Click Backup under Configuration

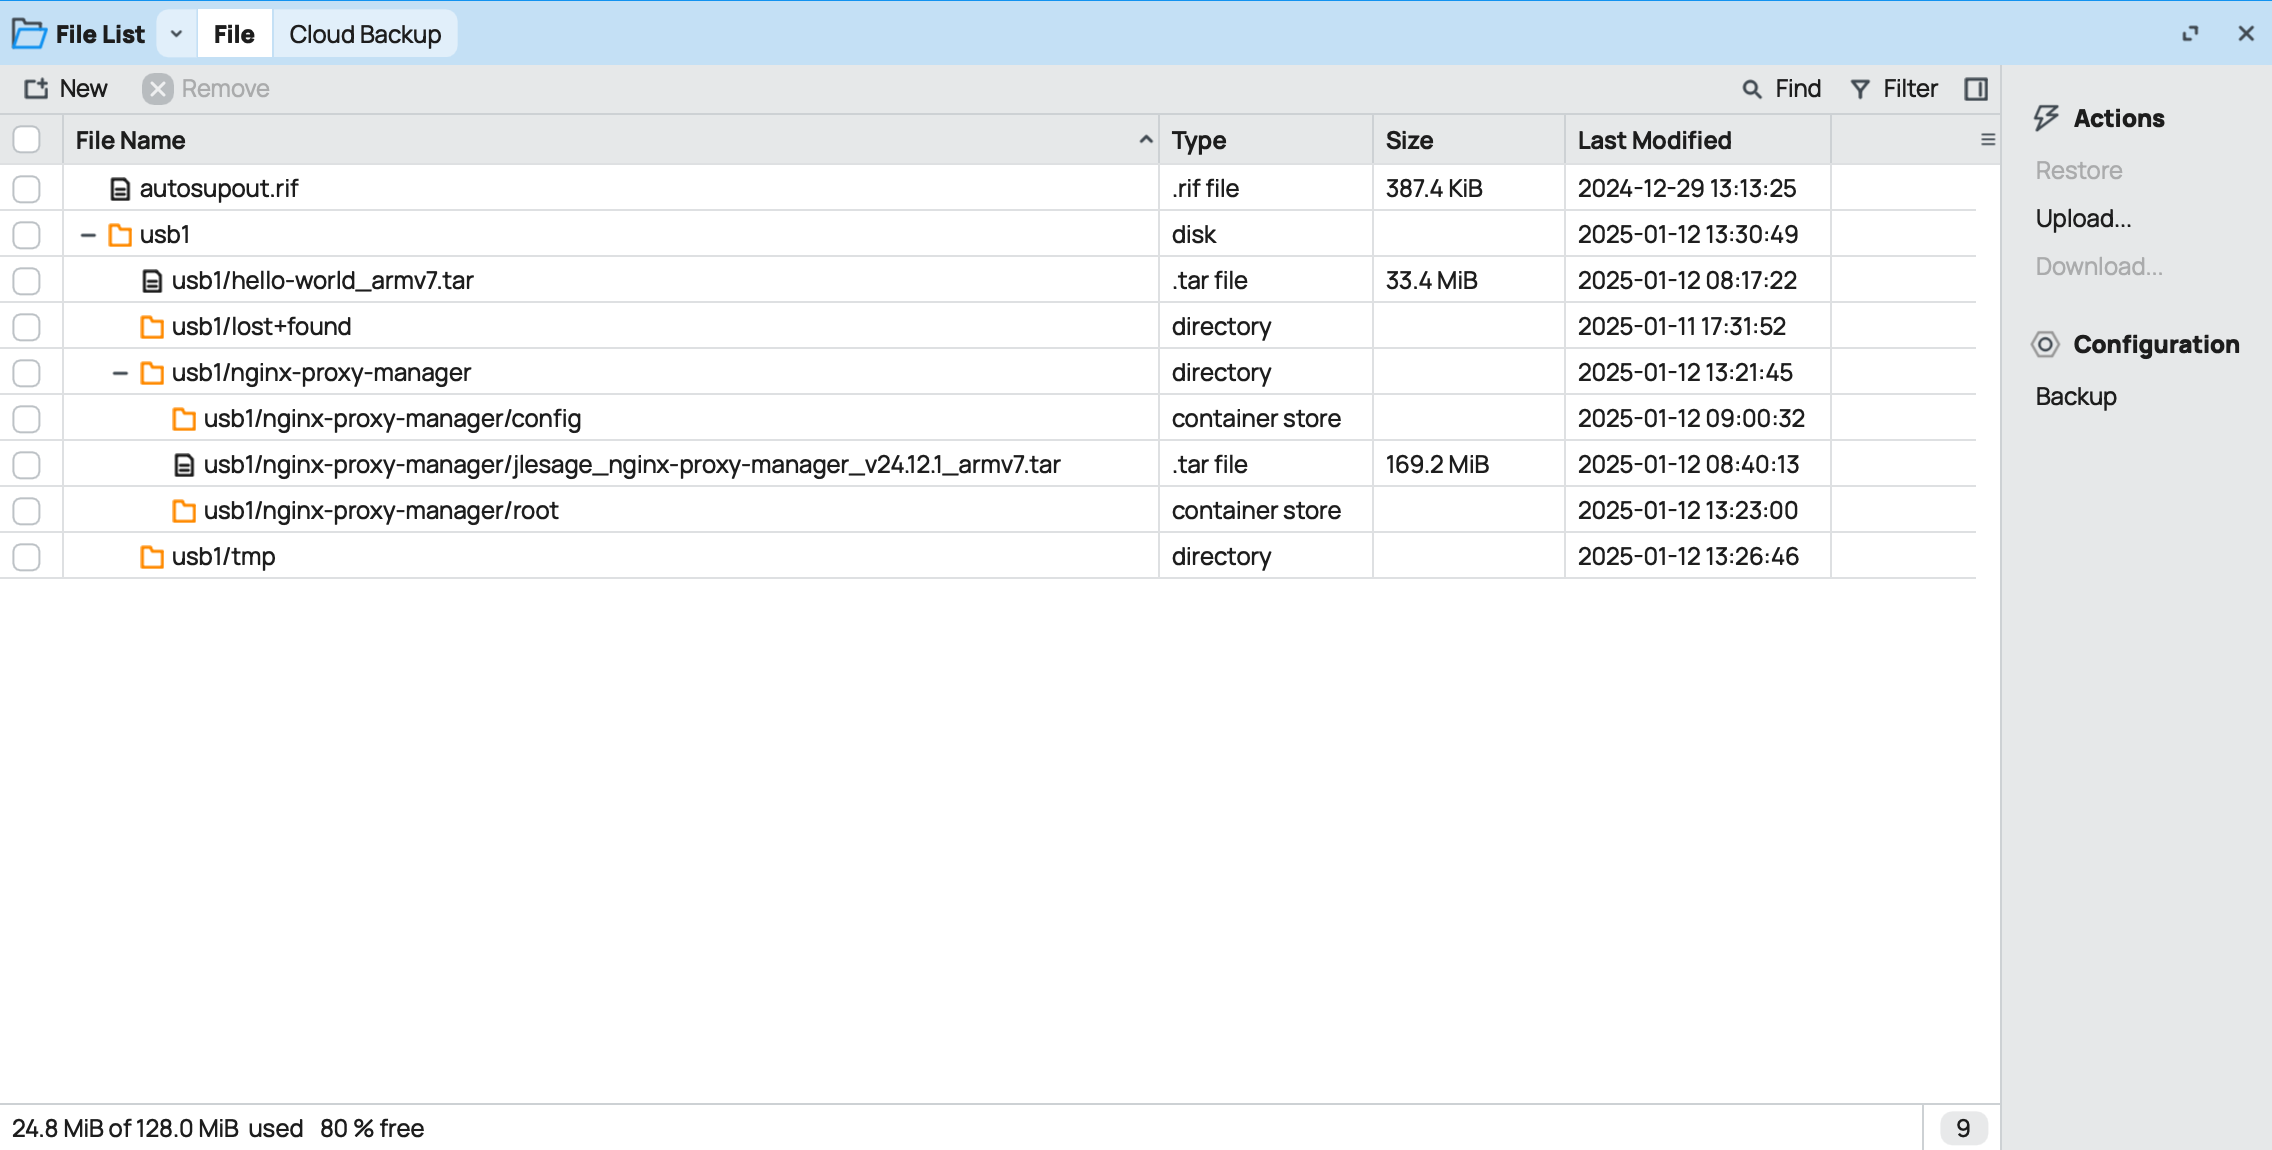tap(2076, 397)
